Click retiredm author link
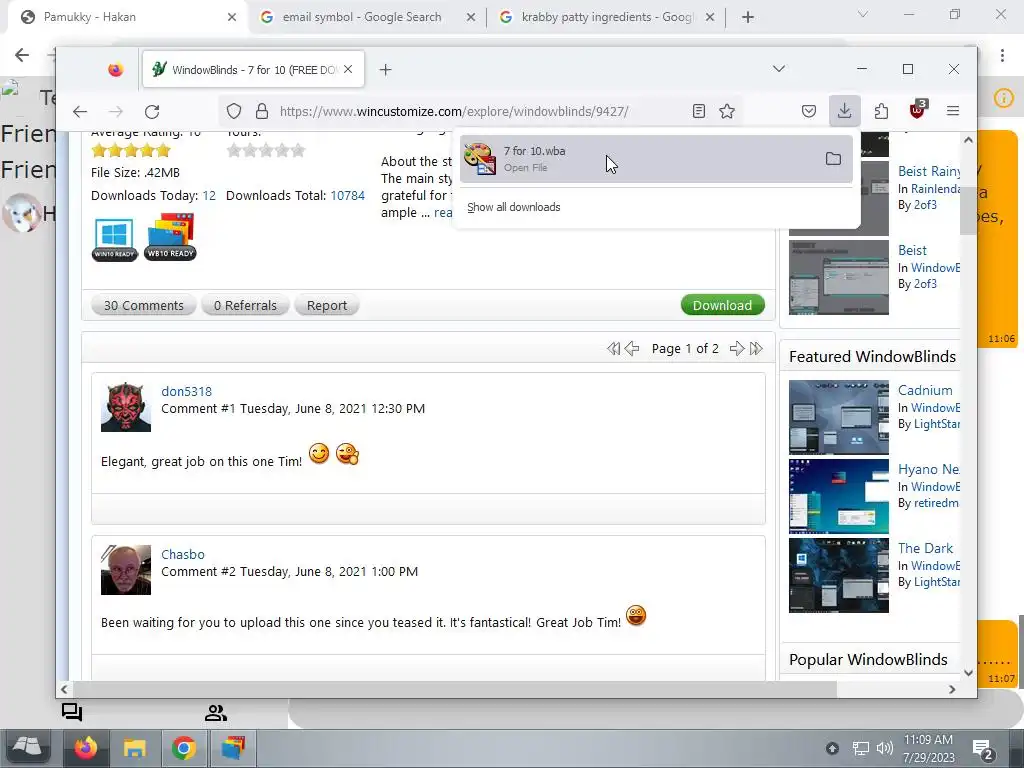This screenshot has width=1024, height=768. click(936, 503)
